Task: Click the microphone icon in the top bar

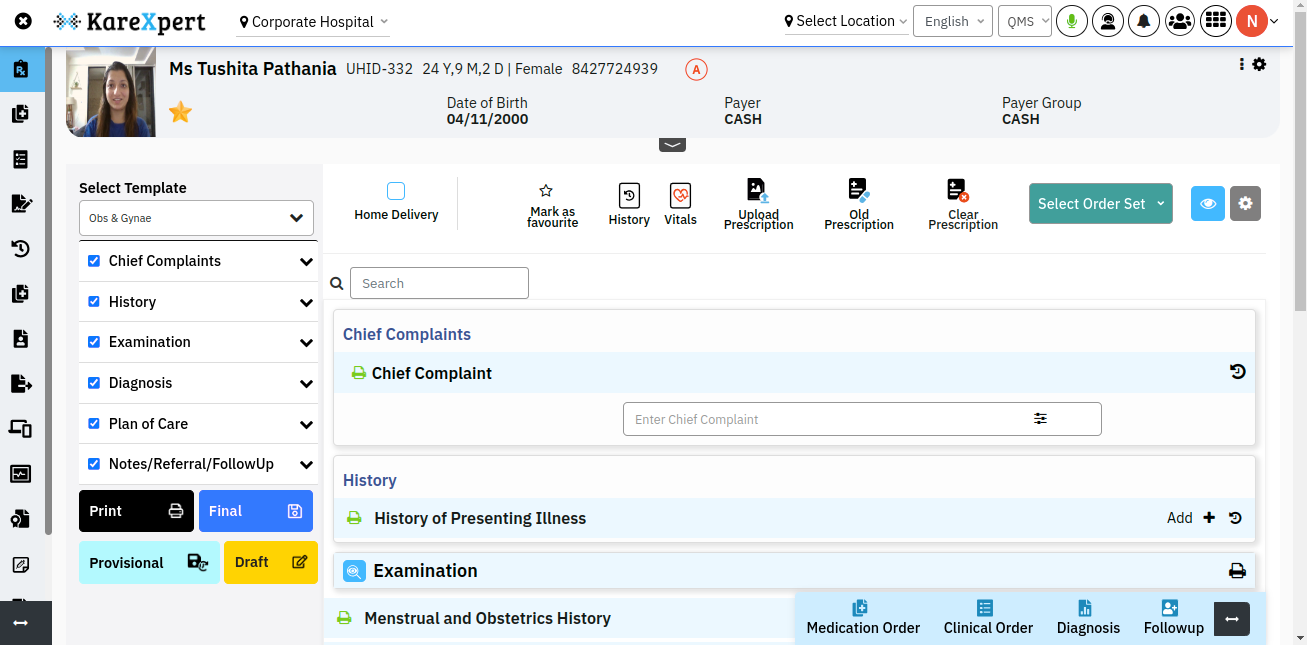Action: coord(1071,20)
